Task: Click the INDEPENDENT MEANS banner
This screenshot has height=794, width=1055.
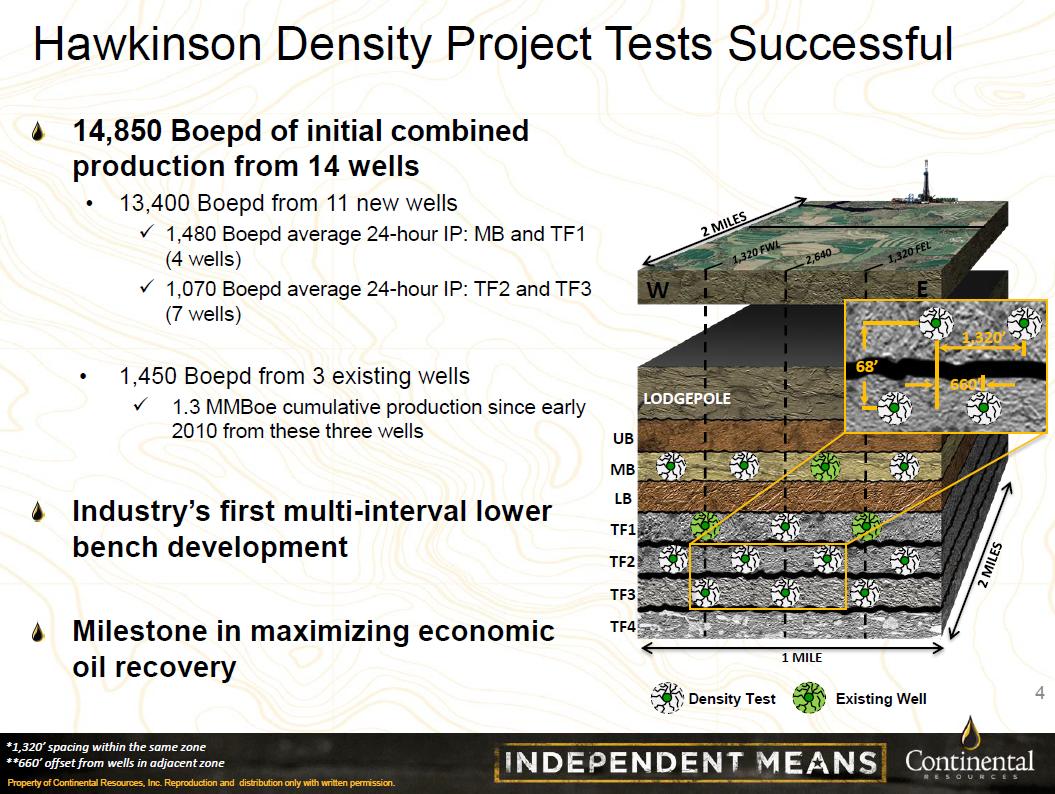Action: (689, 763)
